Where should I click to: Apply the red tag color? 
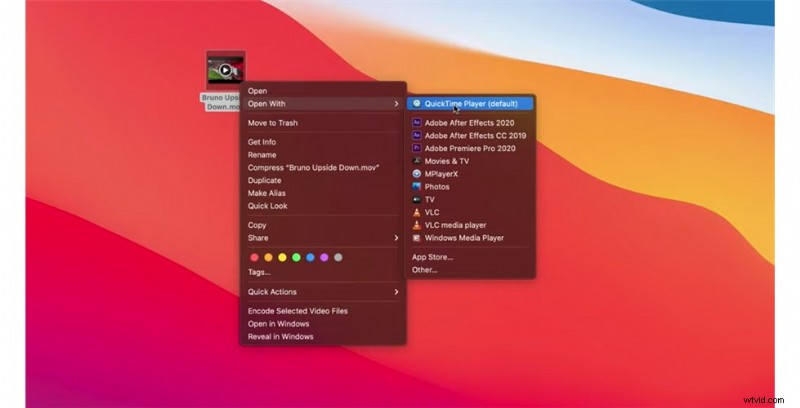click(255, 258)
